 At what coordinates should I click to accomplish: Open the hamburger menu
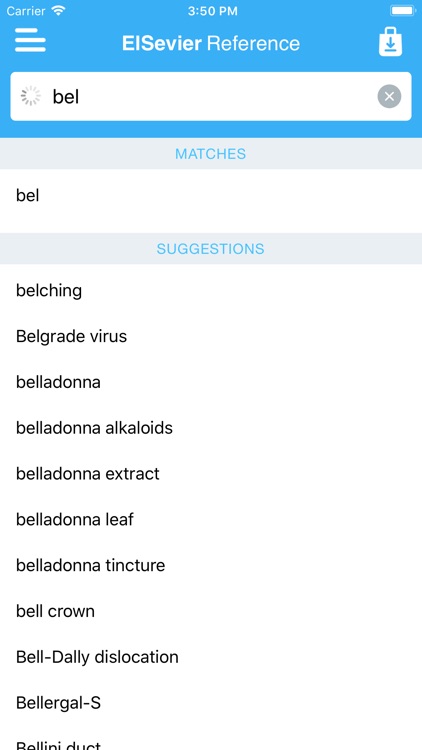pos(30,40)
